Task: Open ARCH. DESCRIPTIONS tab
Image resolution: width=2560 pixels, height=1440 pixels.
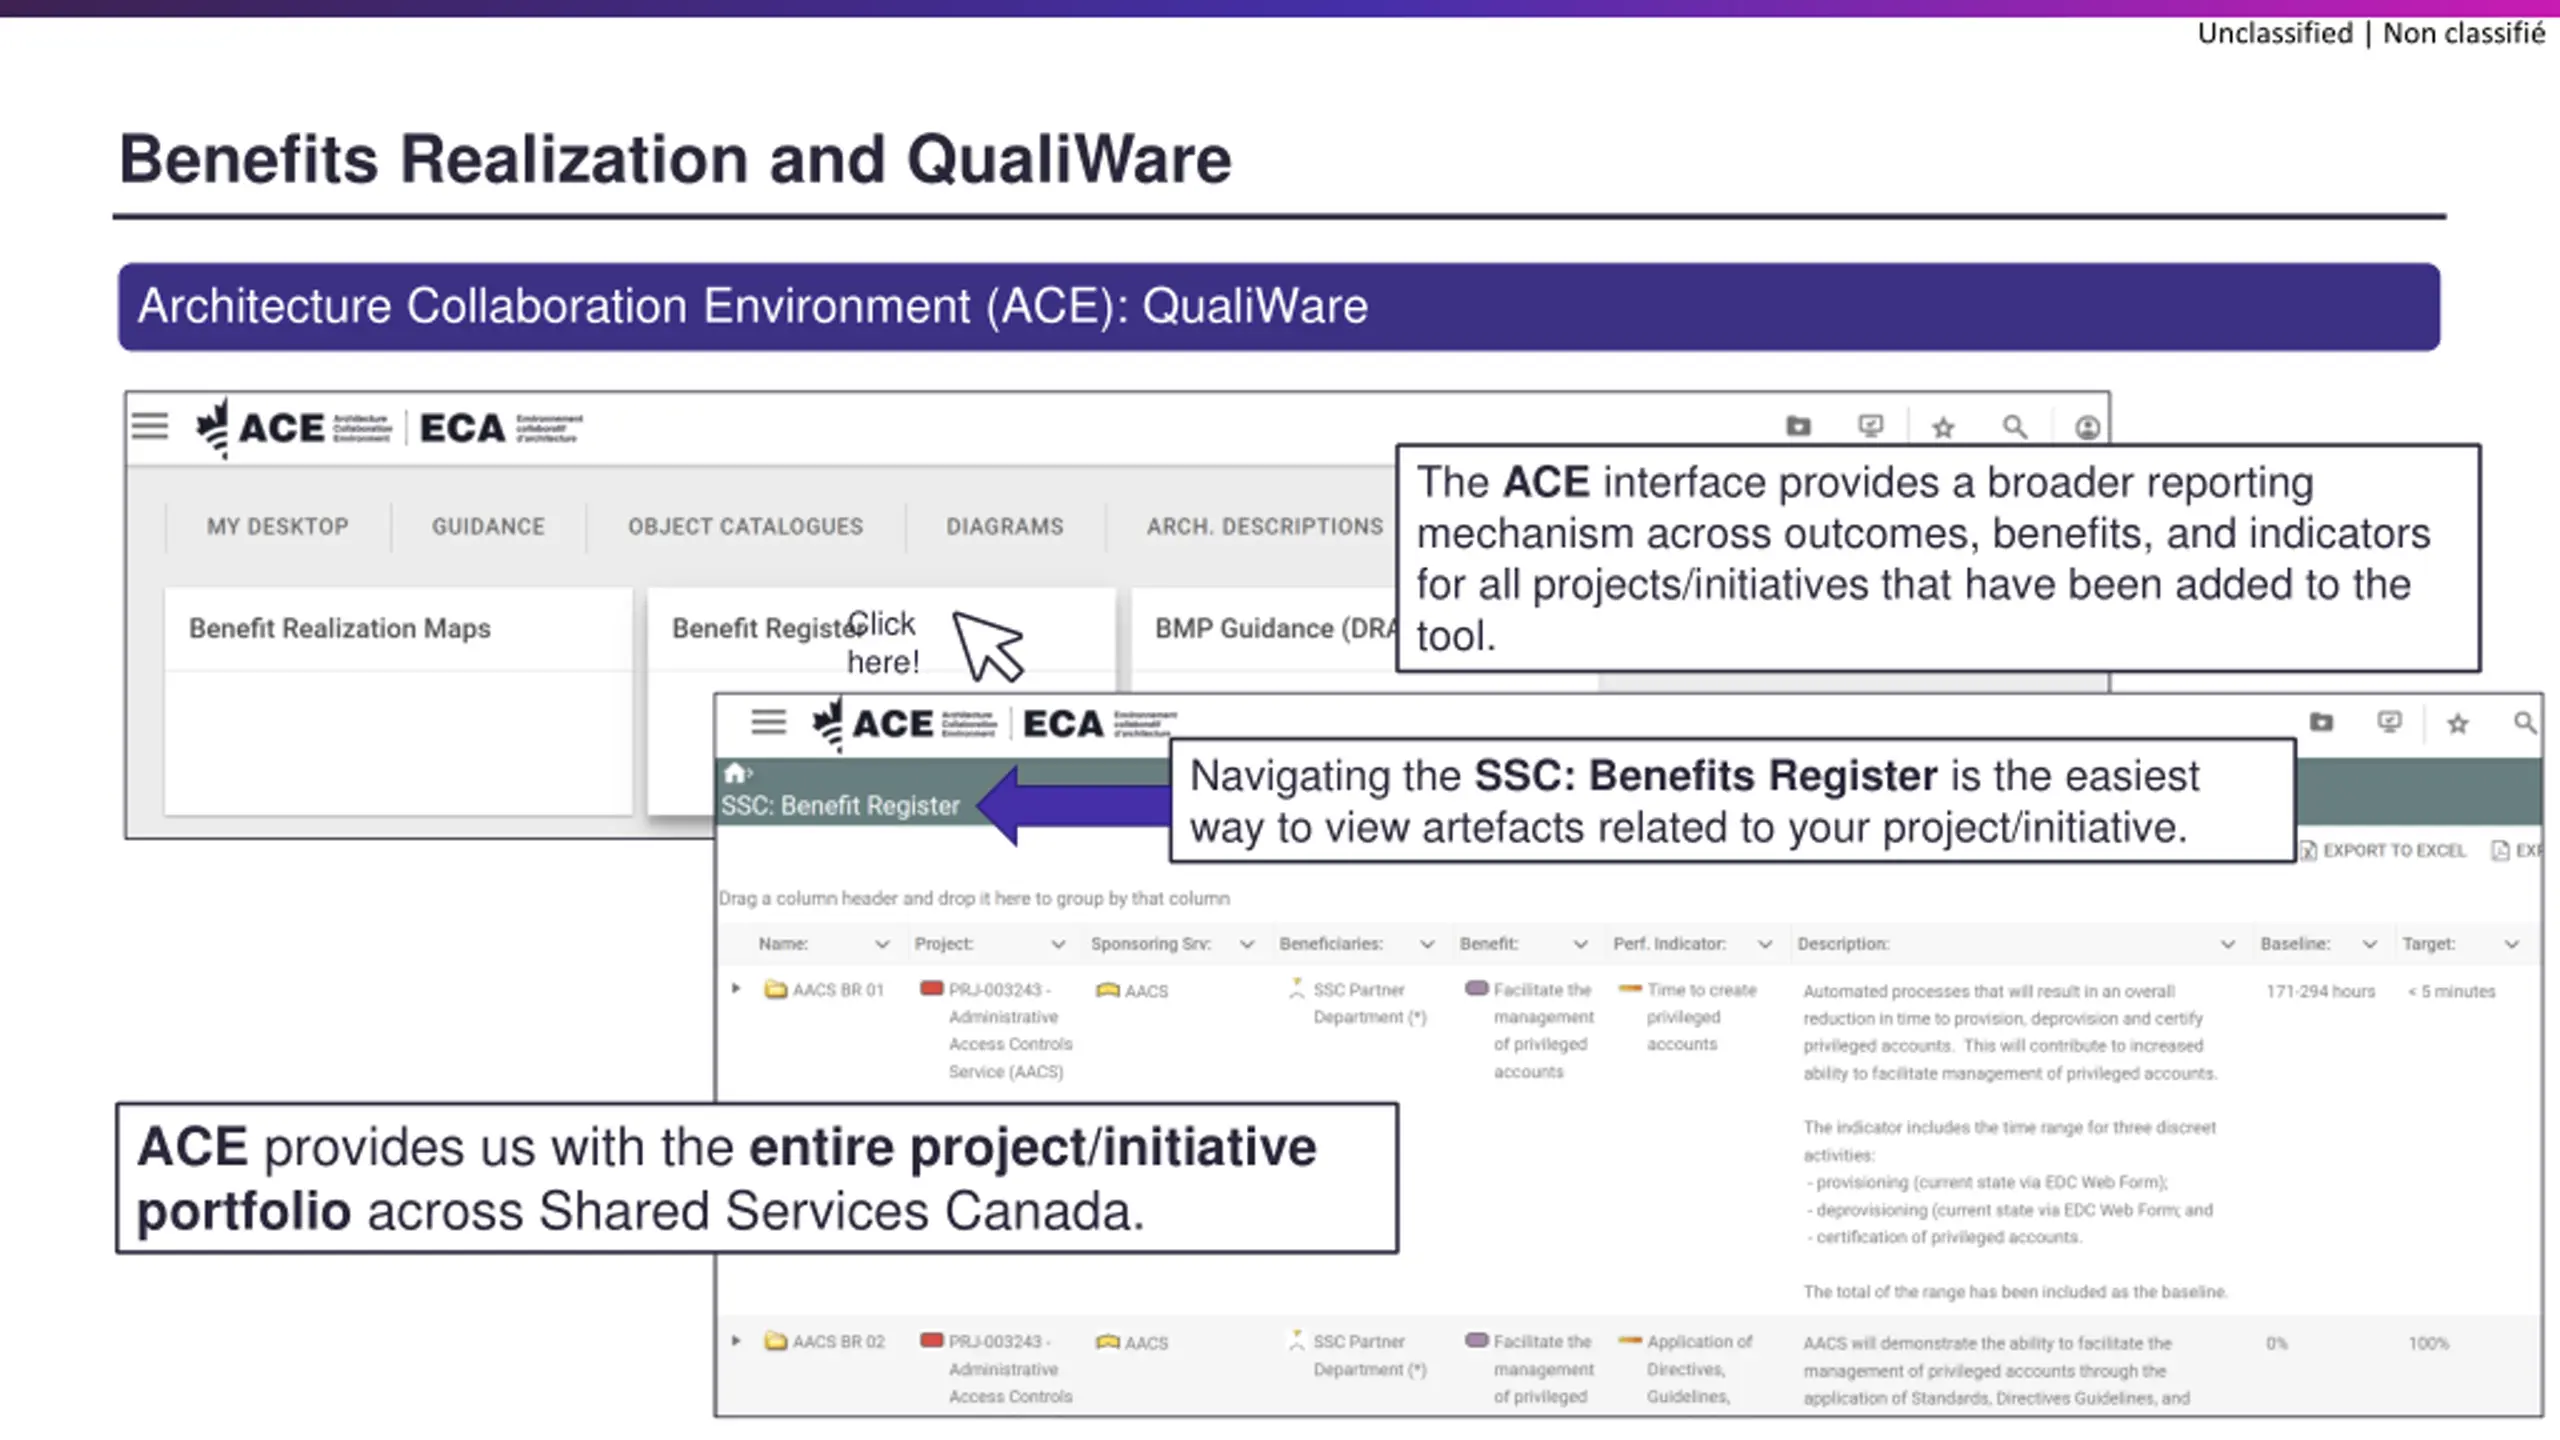Action: tap(1265, 526)
